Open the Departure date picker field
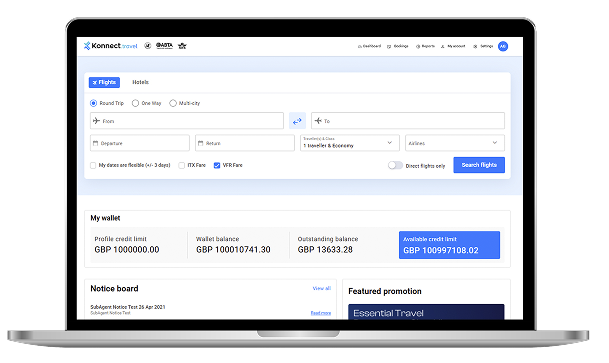This screenshot has width=609, height=363. click(140, 143)
